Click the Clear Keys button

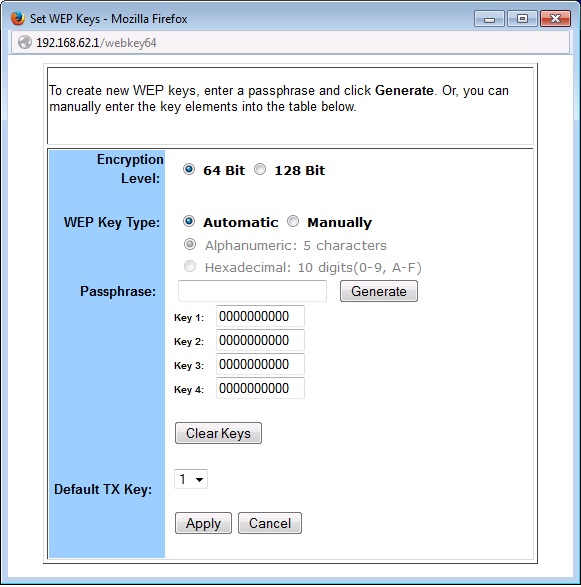(x=218, y=433)
